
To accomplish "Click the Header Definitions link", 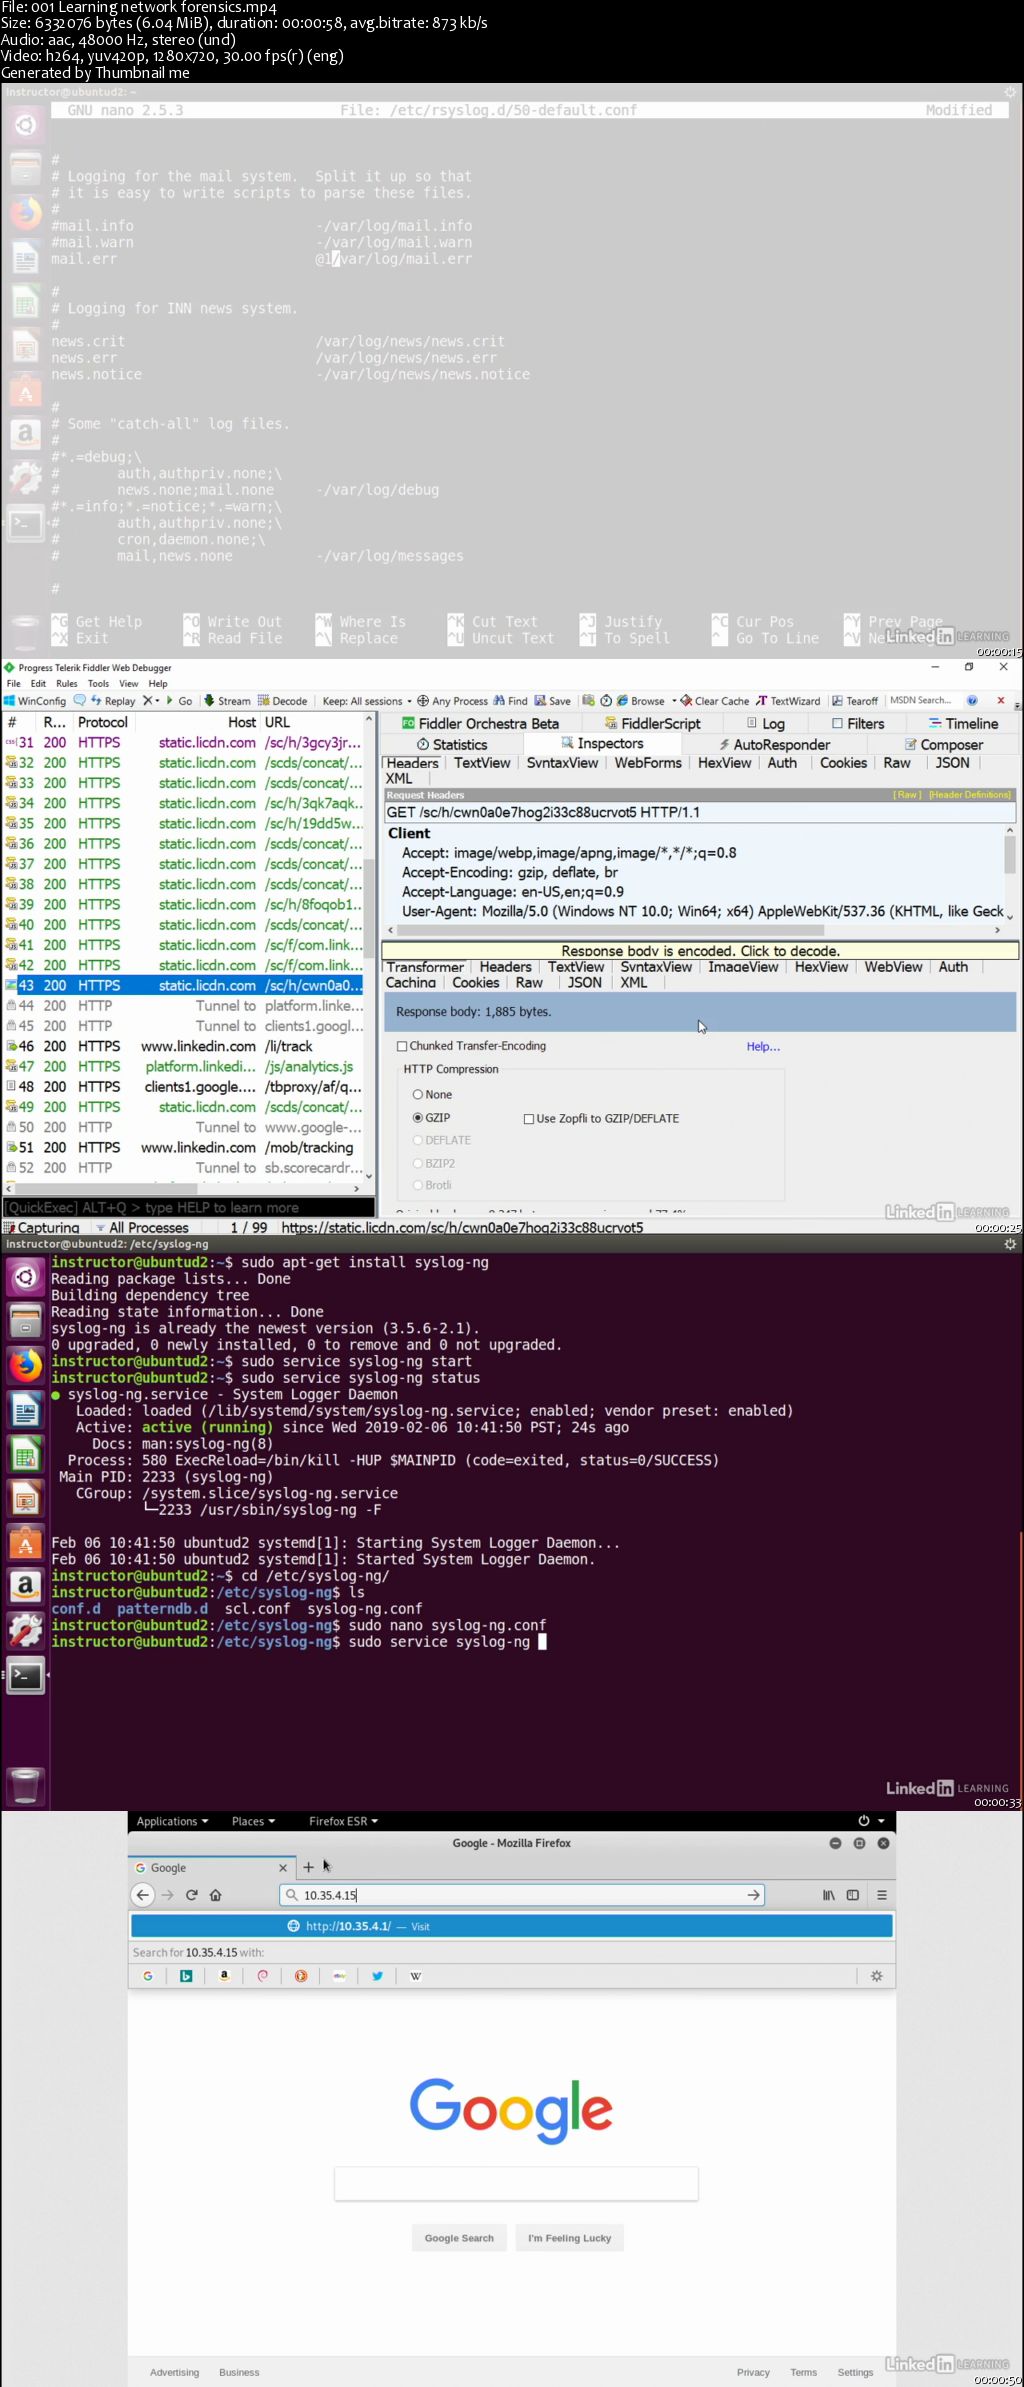I will click(x=970, y=795).
